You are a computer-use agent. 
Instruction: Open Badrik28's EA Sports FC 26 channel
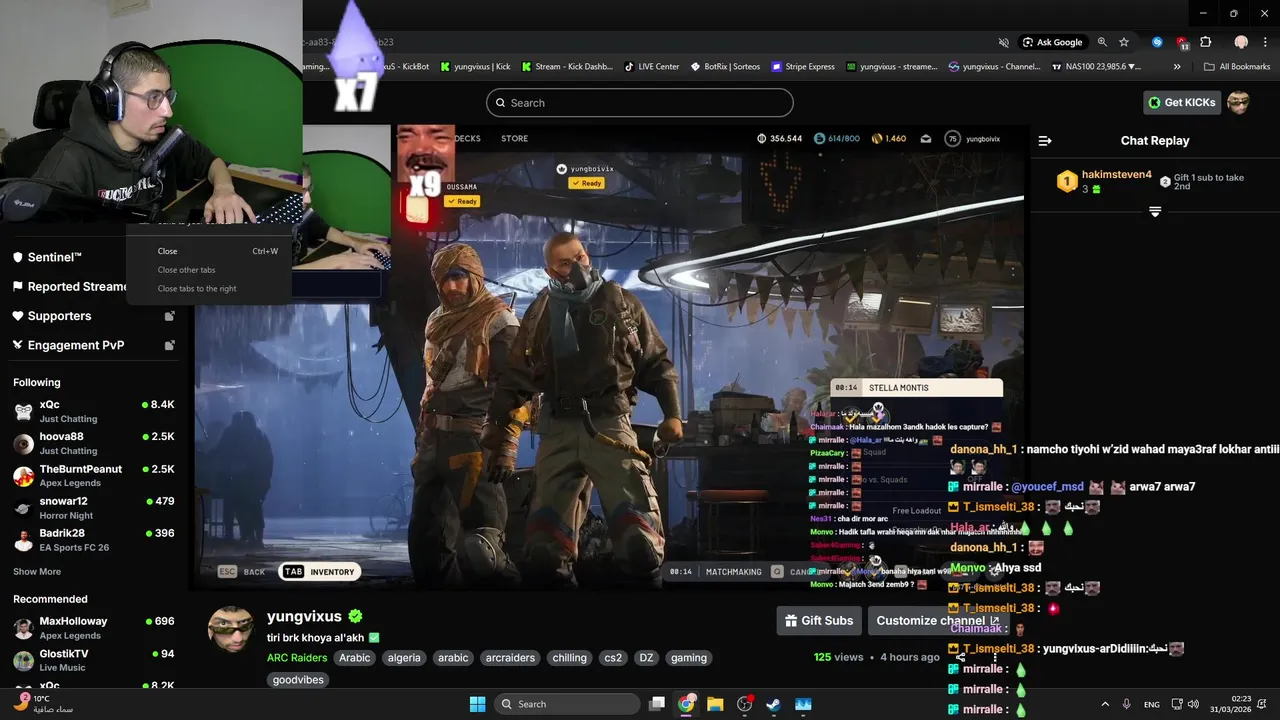pos(94,540)
